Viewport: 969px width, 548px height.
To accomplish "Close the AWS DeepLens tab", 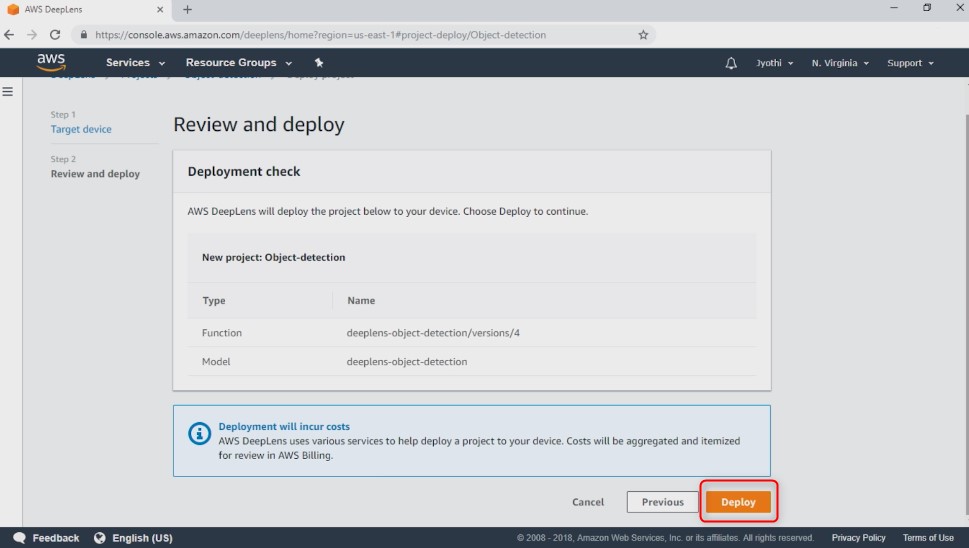I will [x=160, y=9].
